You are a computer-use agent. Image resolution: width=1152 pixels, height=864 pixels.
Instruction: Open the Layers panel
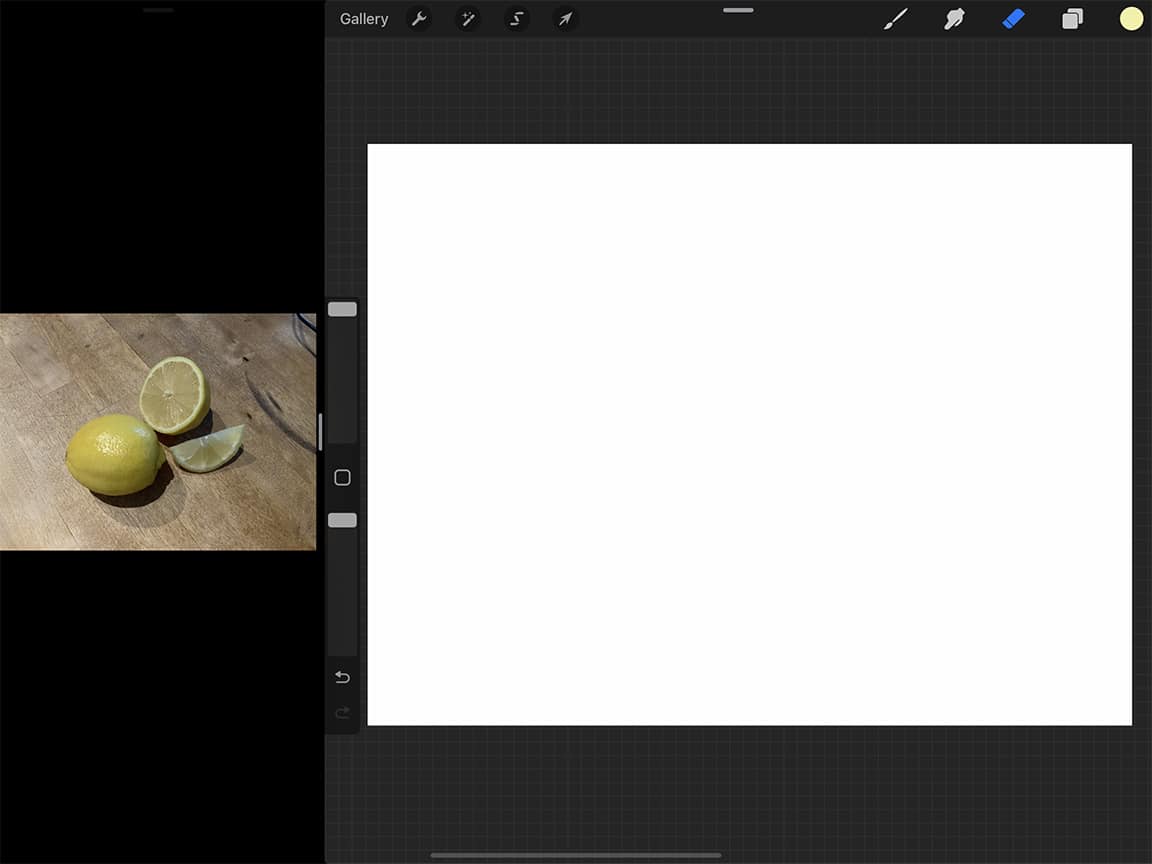click(x=1072, y=18)
